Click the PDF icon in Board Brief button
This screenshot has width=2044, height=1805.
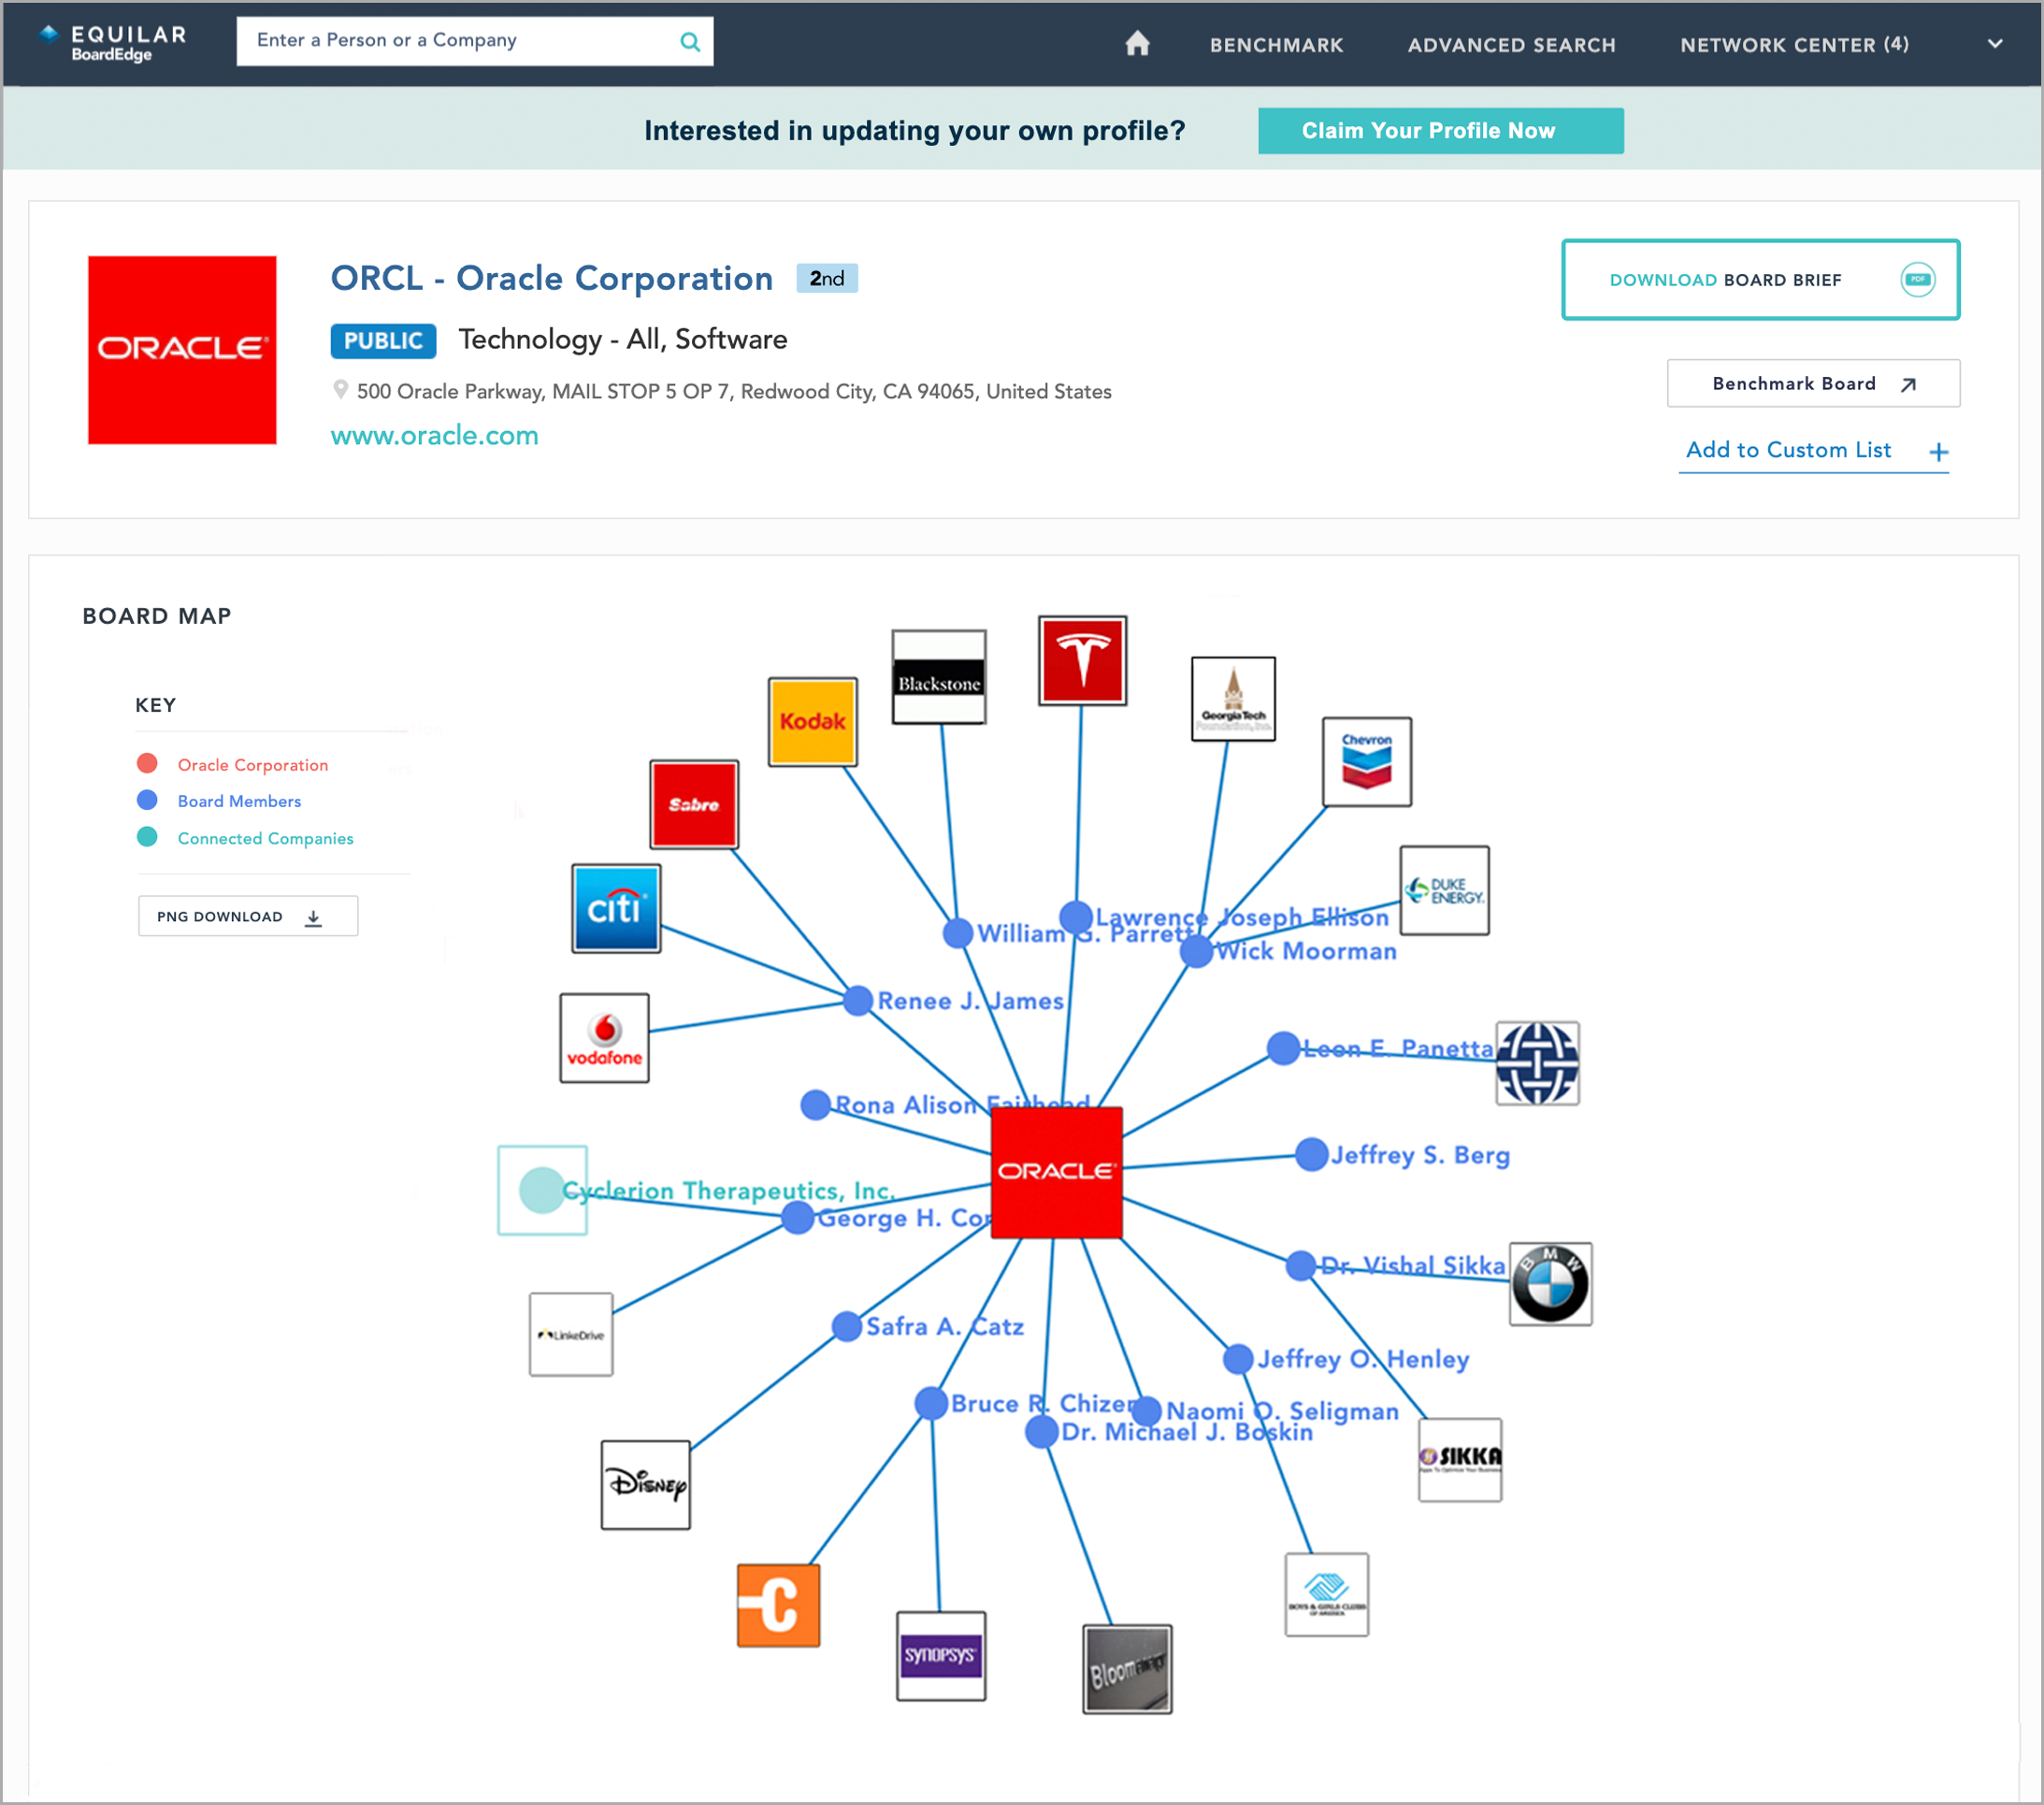click(x=1917, y=279)
